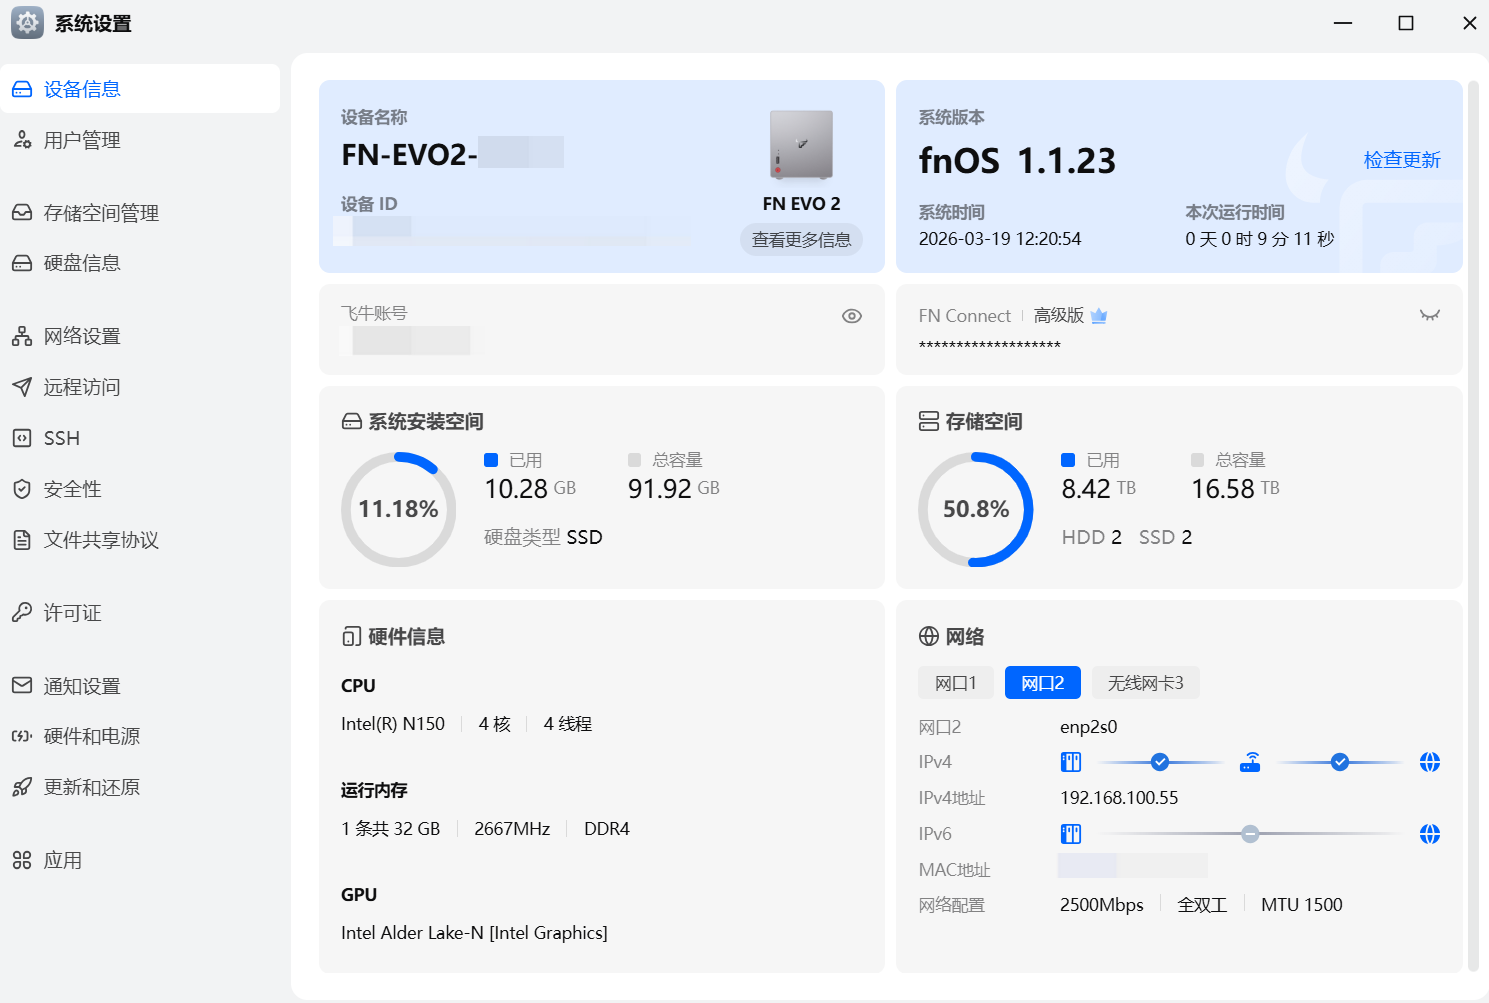Click the IPv4 address 192.168.100.55
Viewport: 1489px width, 1003px height.
click(1119, 798)
